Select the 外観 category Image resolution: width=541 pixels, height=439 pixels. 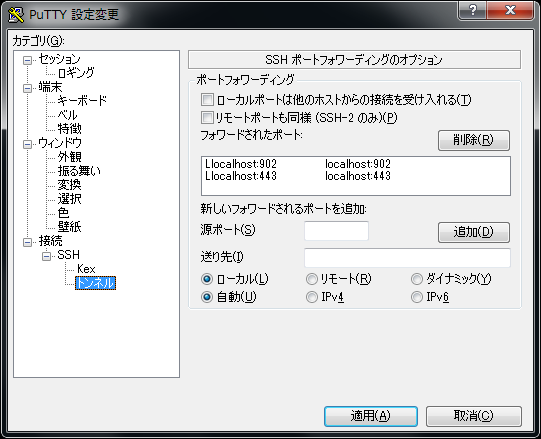point(70,157)
